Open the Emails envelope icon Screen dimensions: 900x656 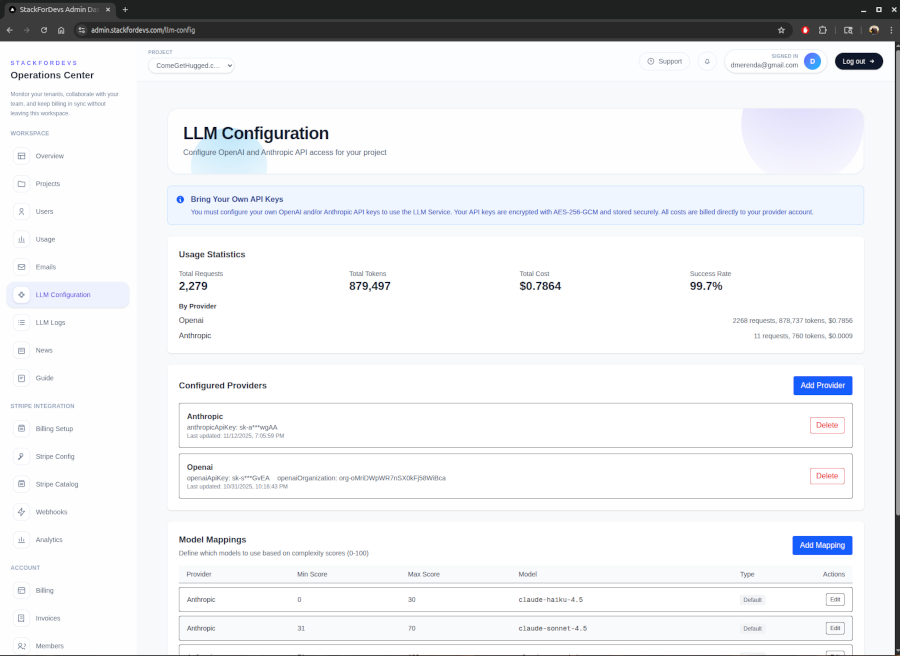22,267
